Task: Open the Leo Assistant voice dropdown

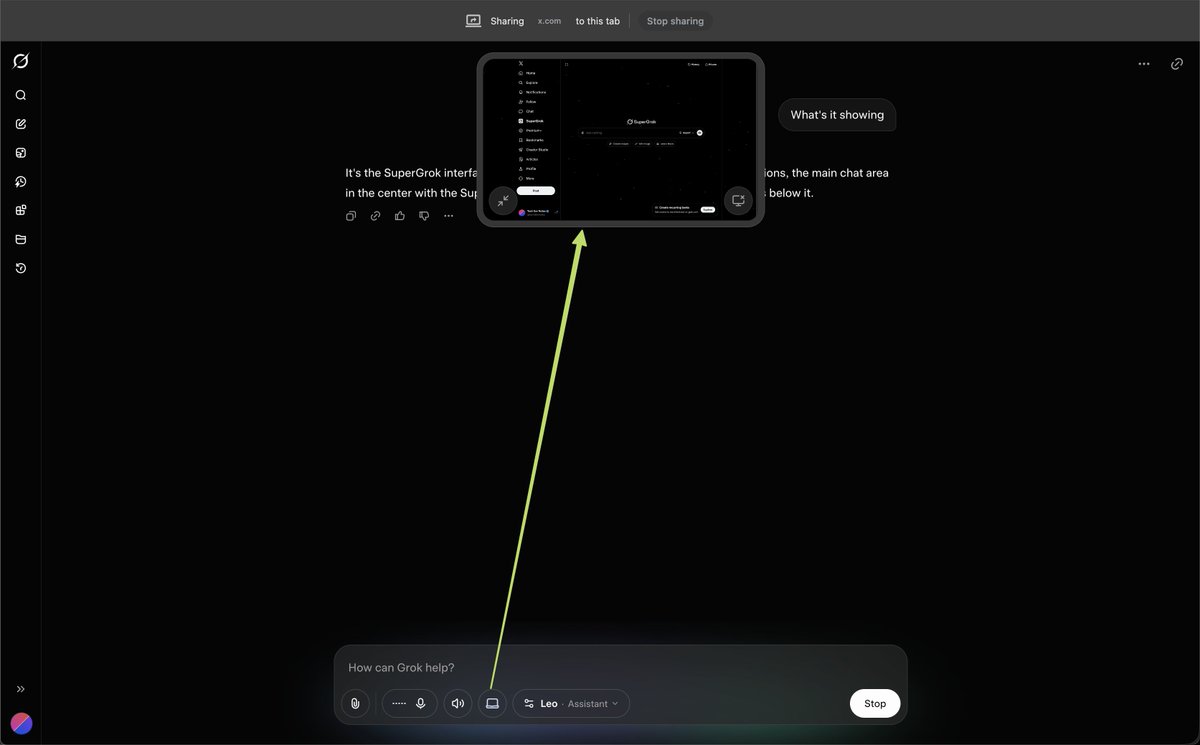Action: point(571,703)
